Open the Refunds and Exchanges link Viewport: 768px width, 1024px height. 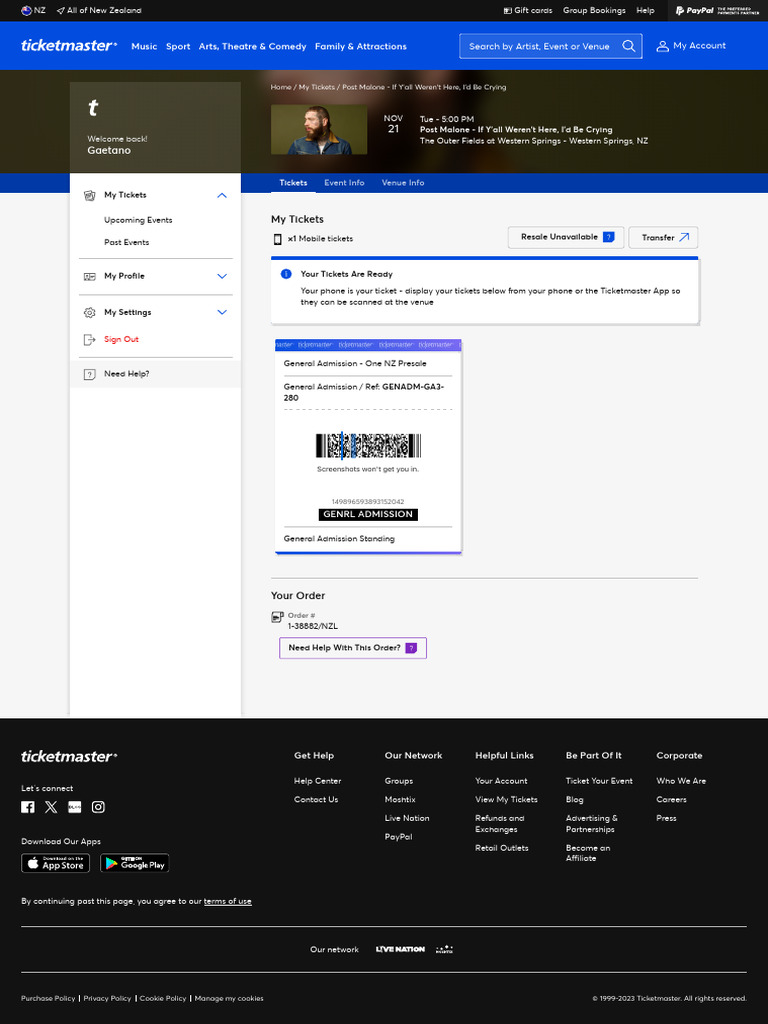(x=500, y=824)
